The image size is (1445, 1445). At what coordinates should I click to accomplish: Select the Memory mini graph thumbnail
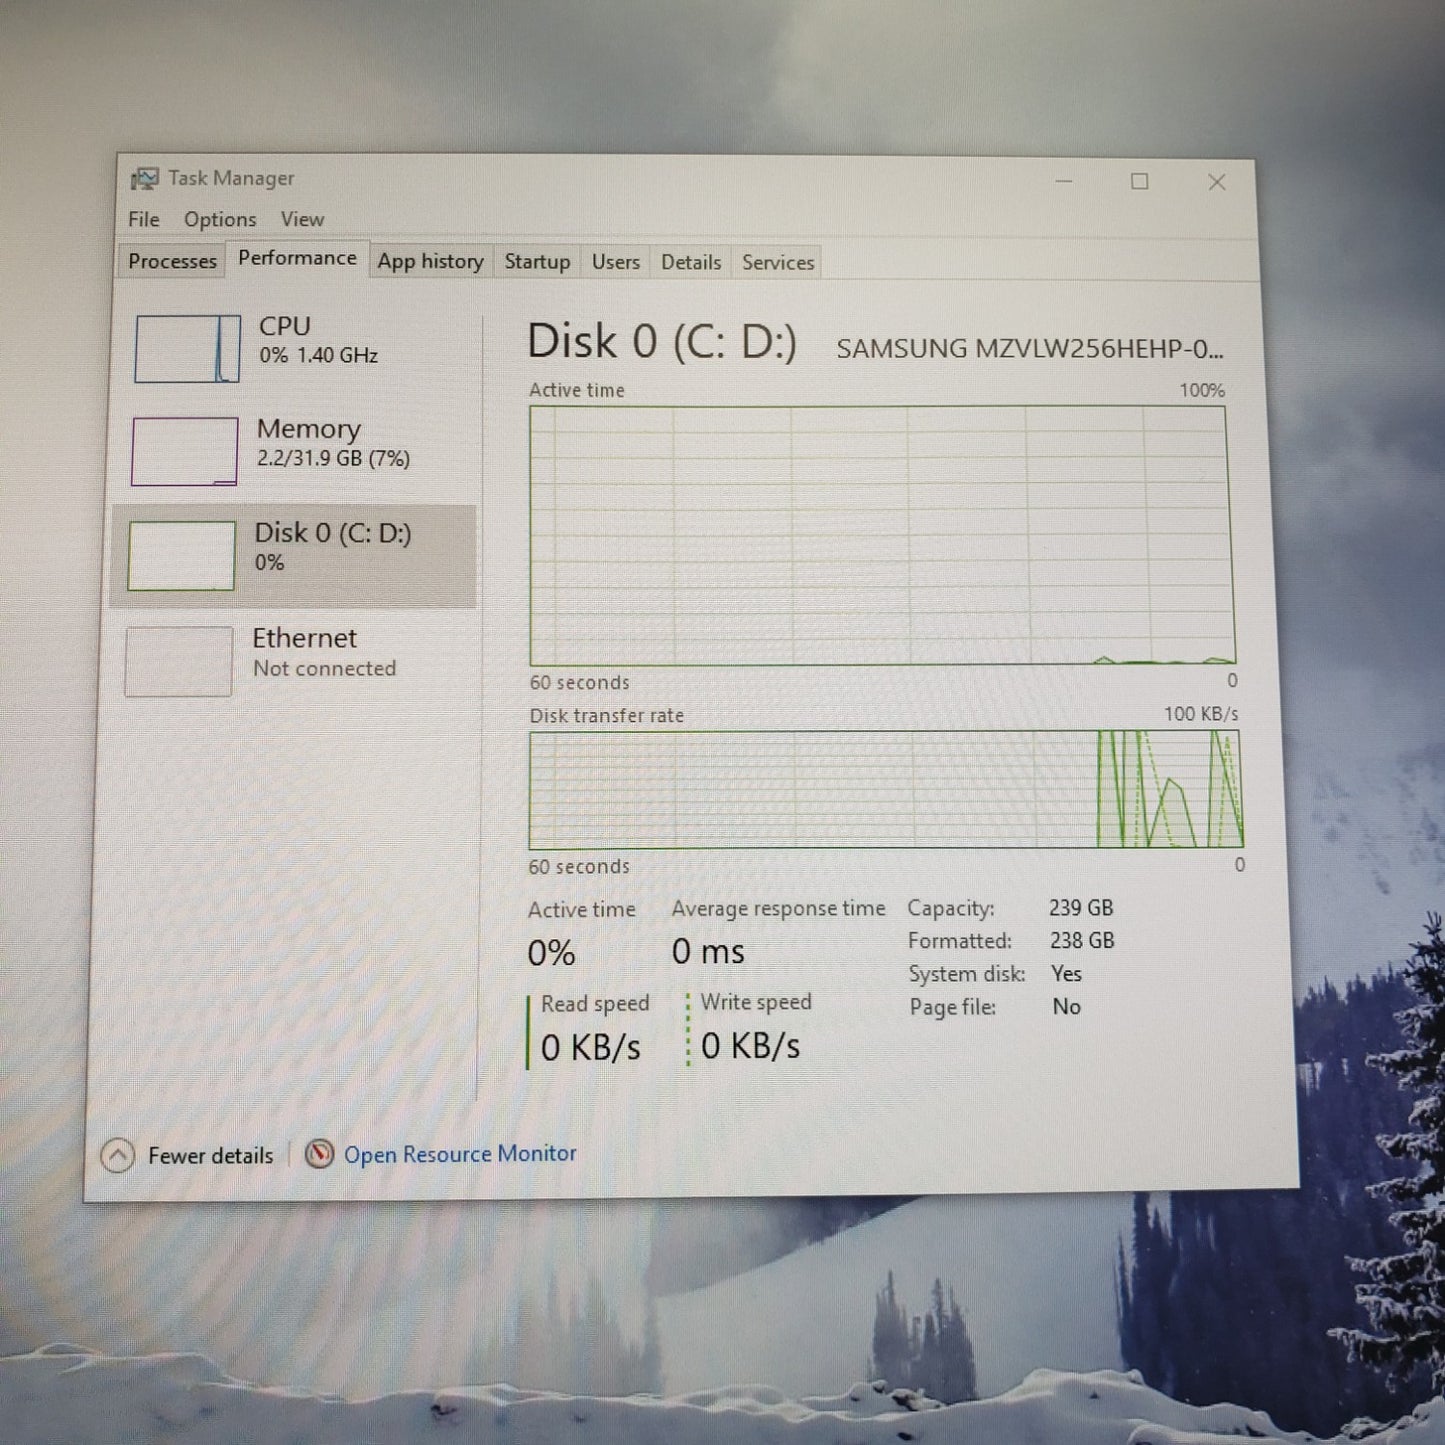tap(185, 451)
